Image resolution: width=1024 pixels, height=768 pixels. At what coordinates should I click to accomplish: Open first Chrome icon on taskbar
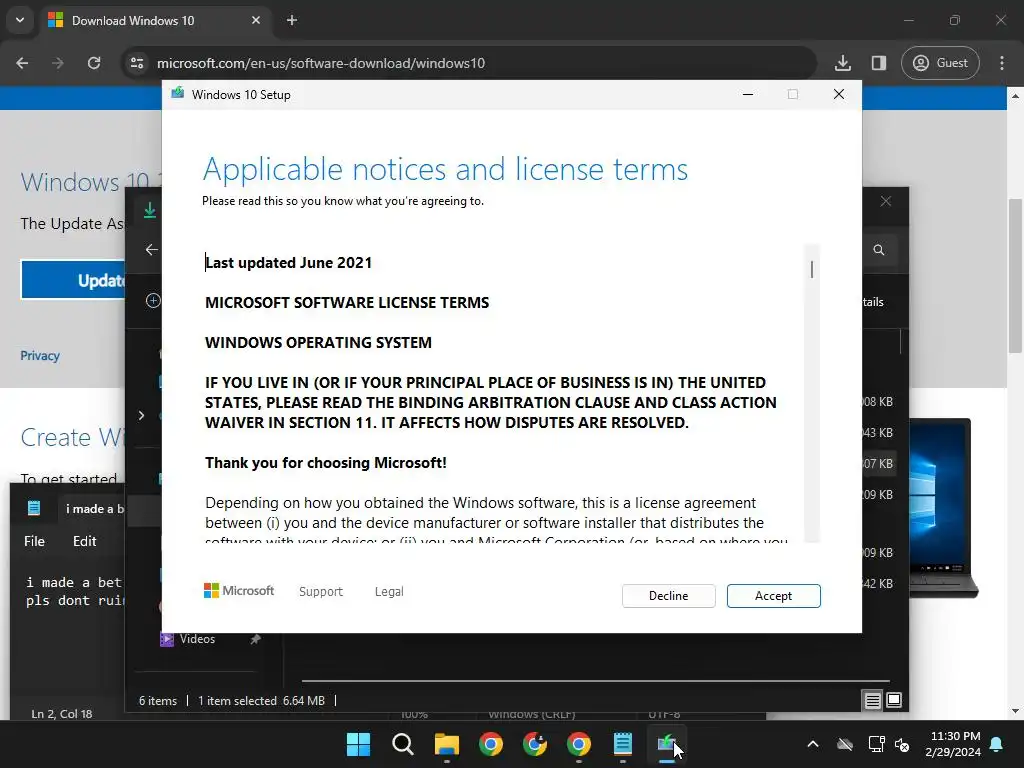coord(491,744)
